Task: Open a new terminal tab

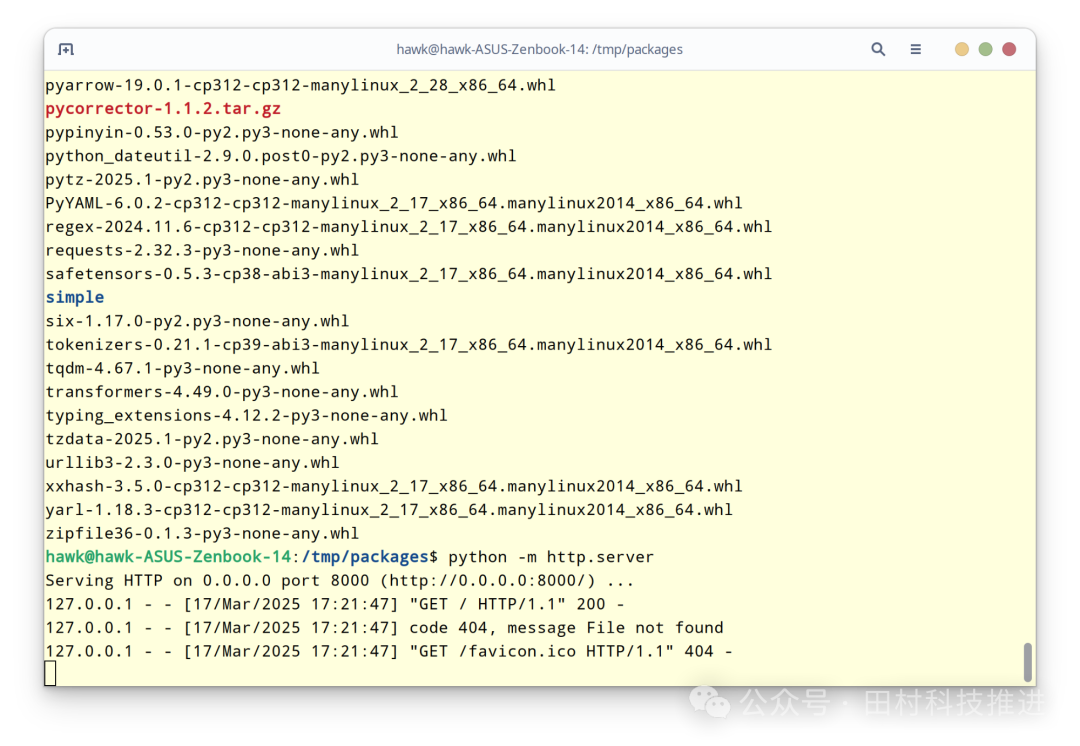Action: [65, 48]
